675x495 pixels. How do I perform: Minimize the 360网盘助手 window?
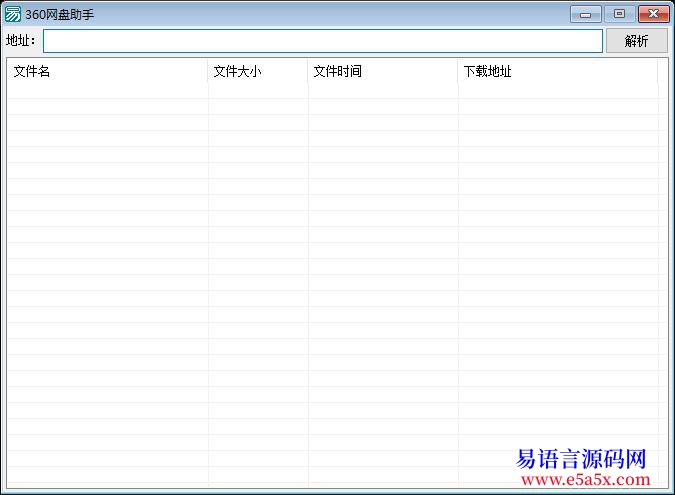(x=585, y=14)
